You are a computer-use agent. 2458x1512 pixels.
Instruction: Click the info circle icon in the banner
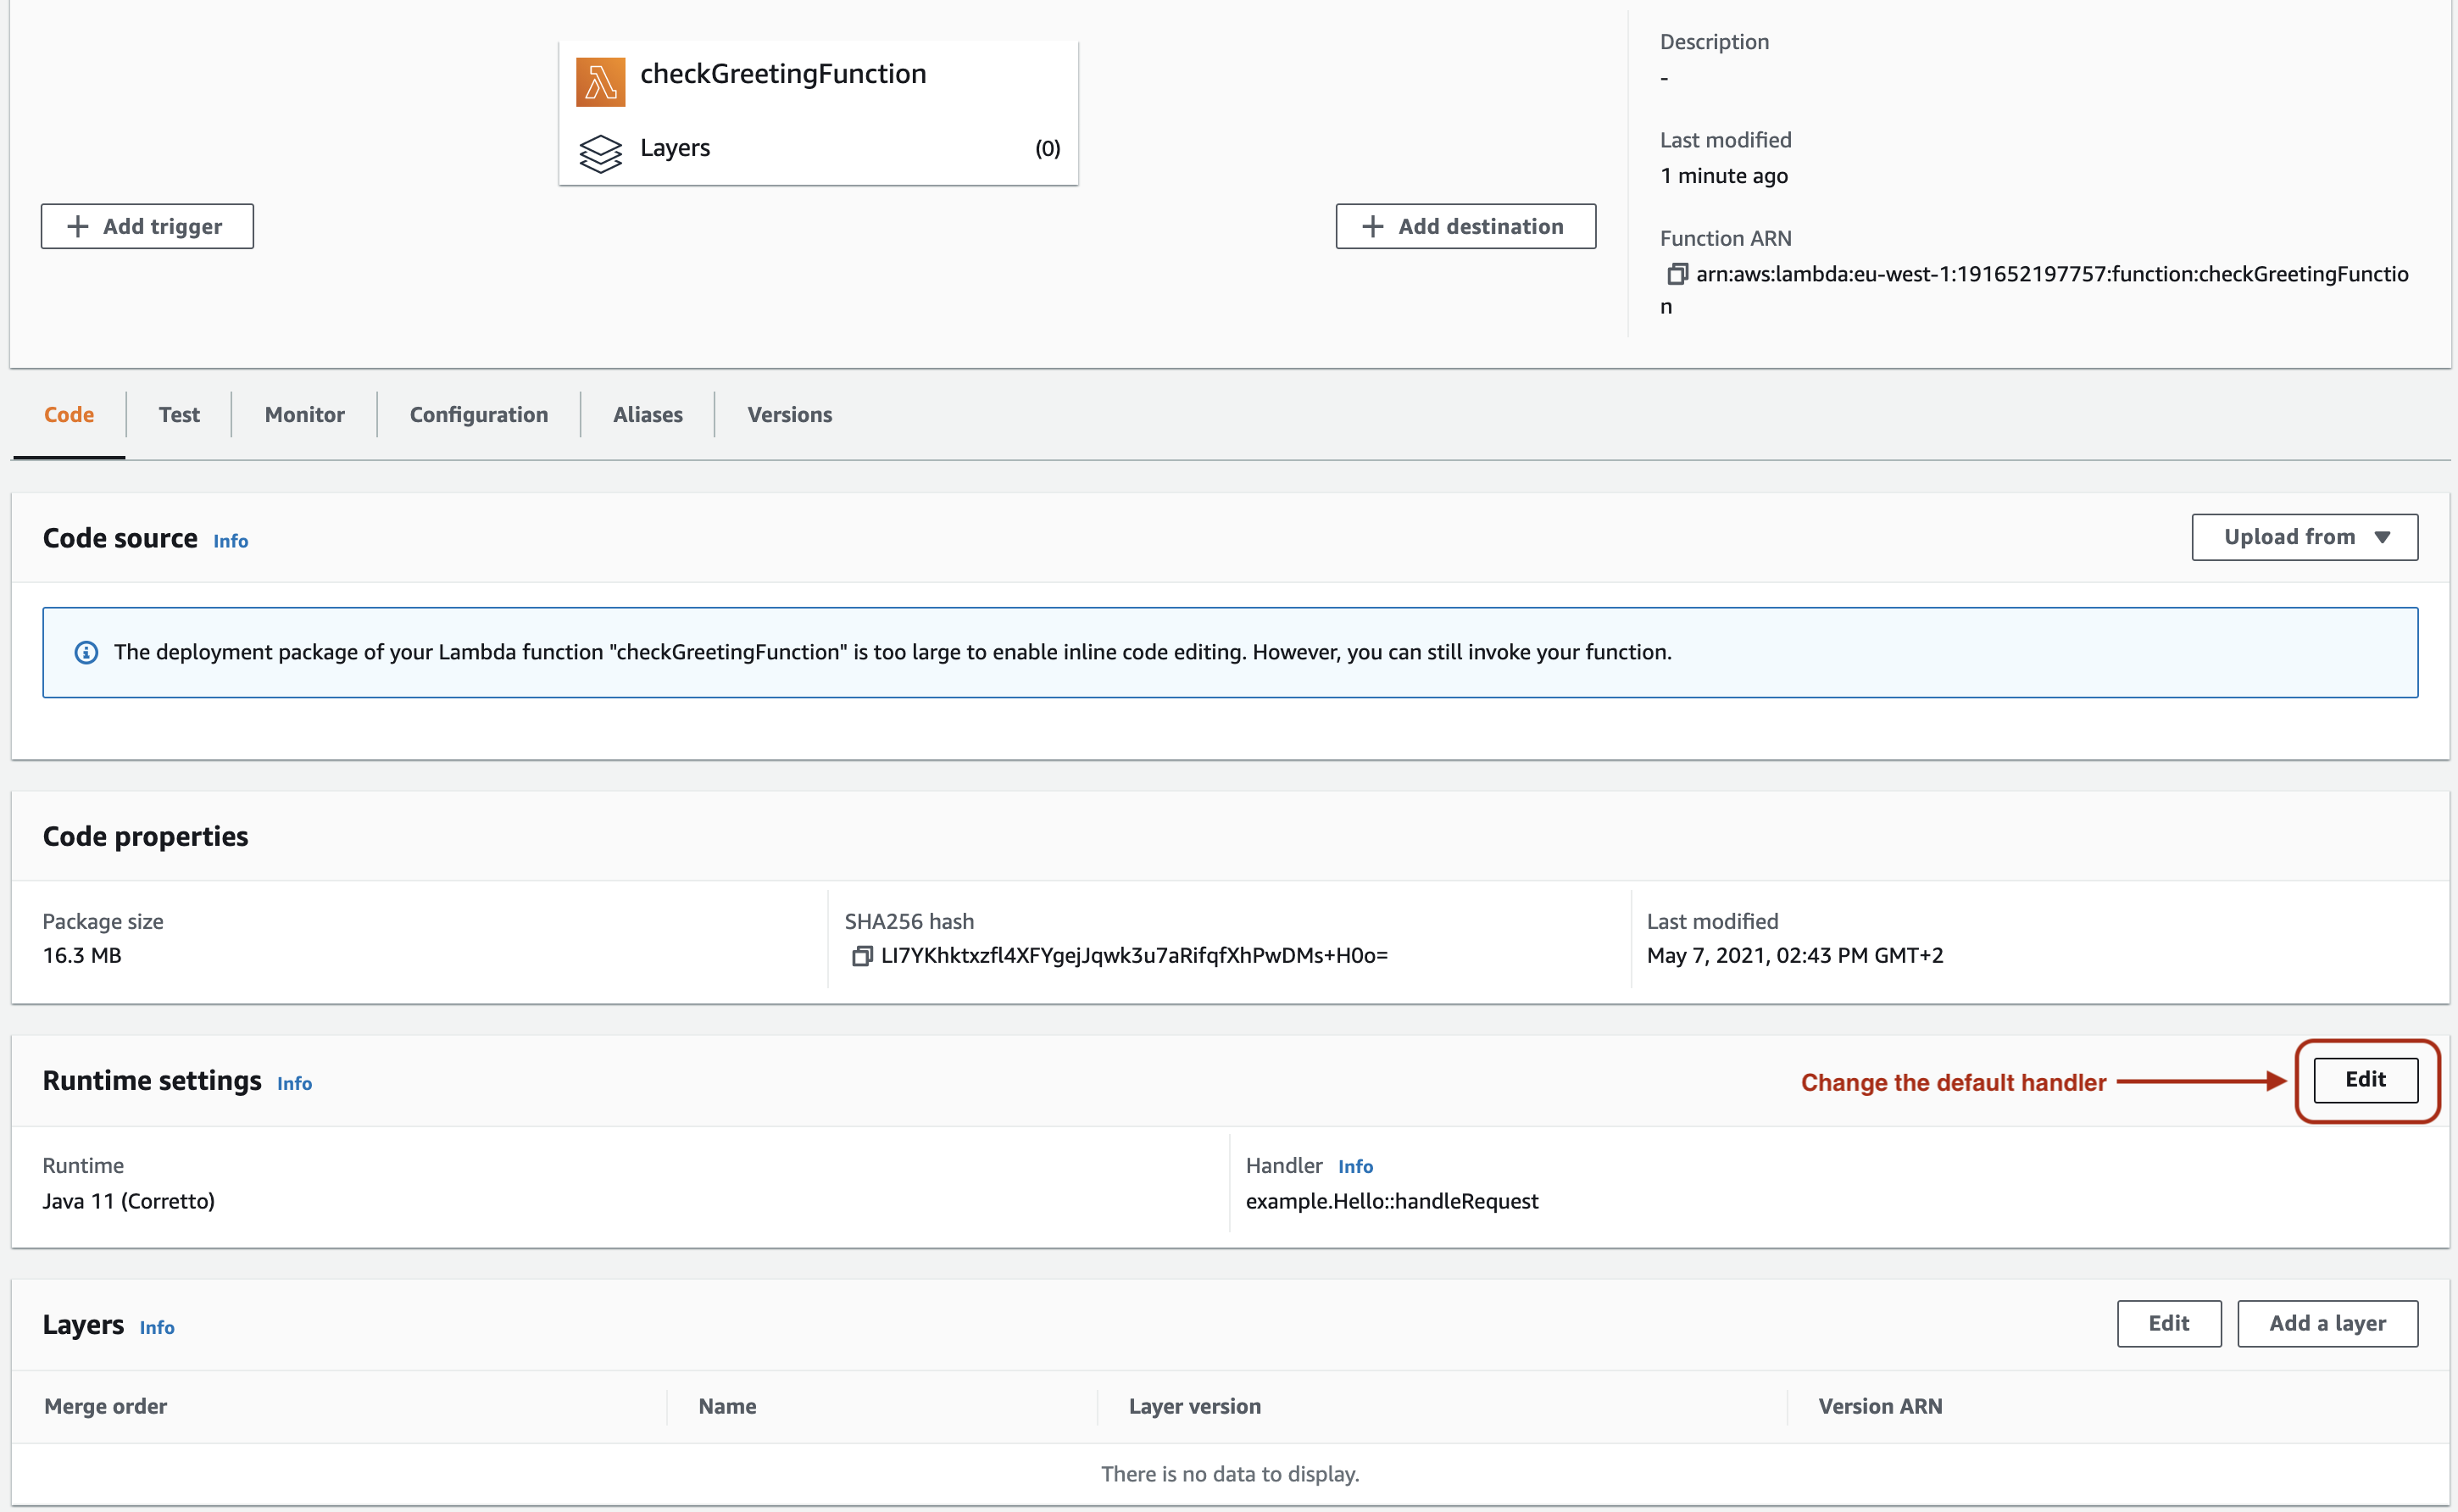(x=87, y=653)
